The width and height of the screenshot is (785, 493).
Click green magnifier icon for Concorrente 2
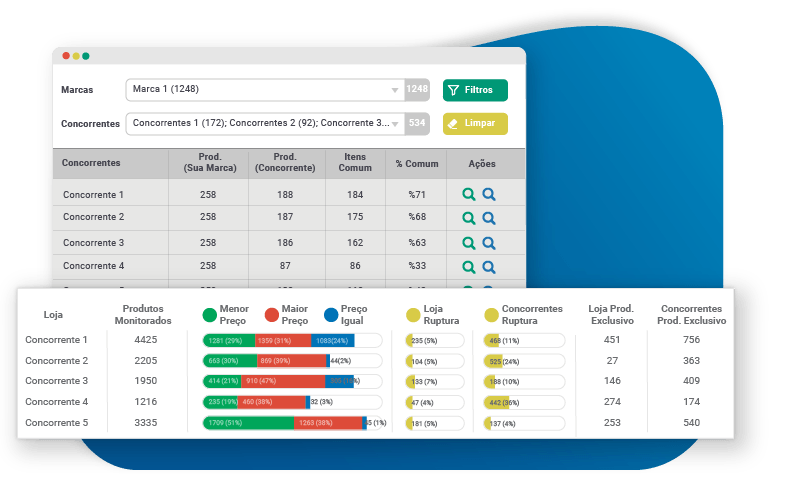468,217
